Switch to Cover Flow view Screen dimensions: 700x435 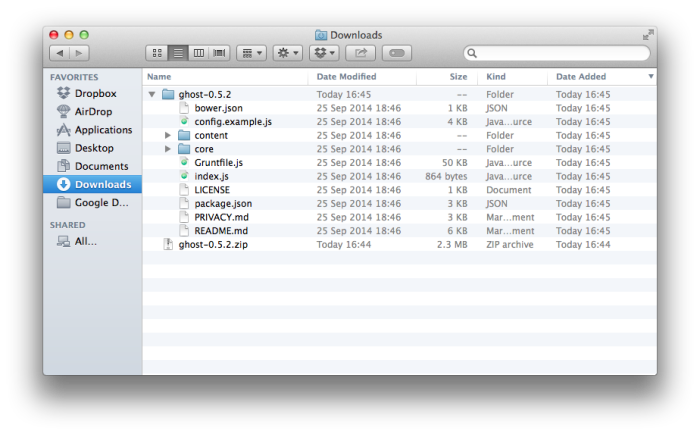(x=220, y=53)
